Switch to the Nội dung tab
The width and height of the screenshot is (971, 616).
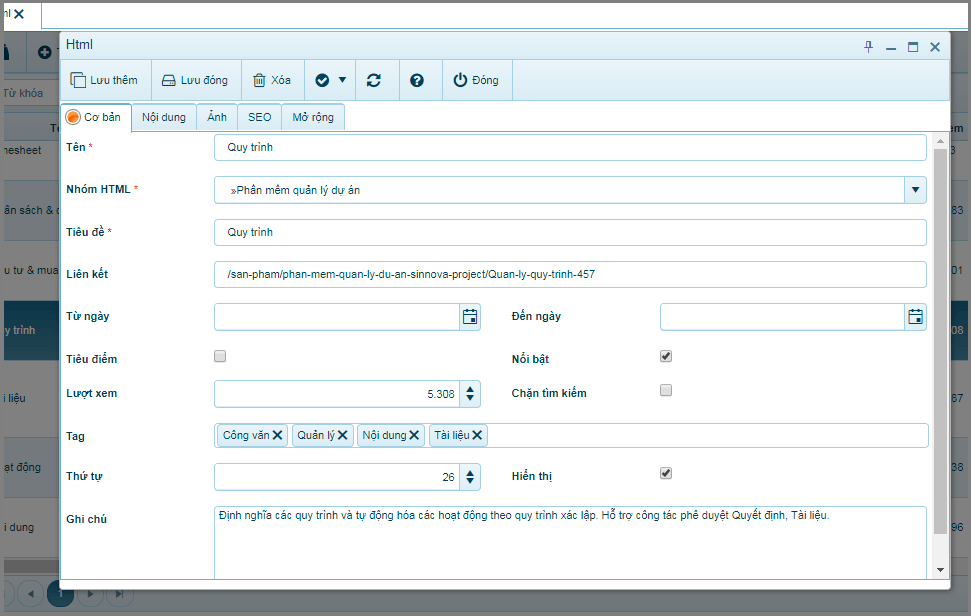click(163, 117)
